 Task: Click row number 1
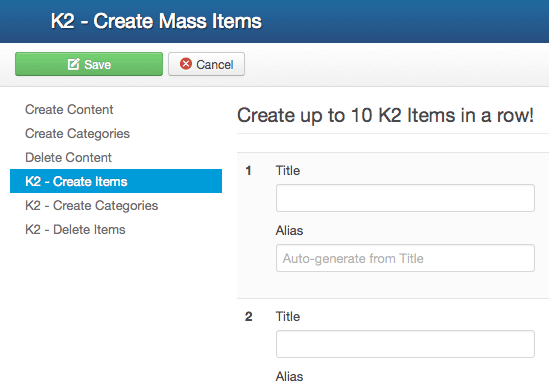[248, 171]
